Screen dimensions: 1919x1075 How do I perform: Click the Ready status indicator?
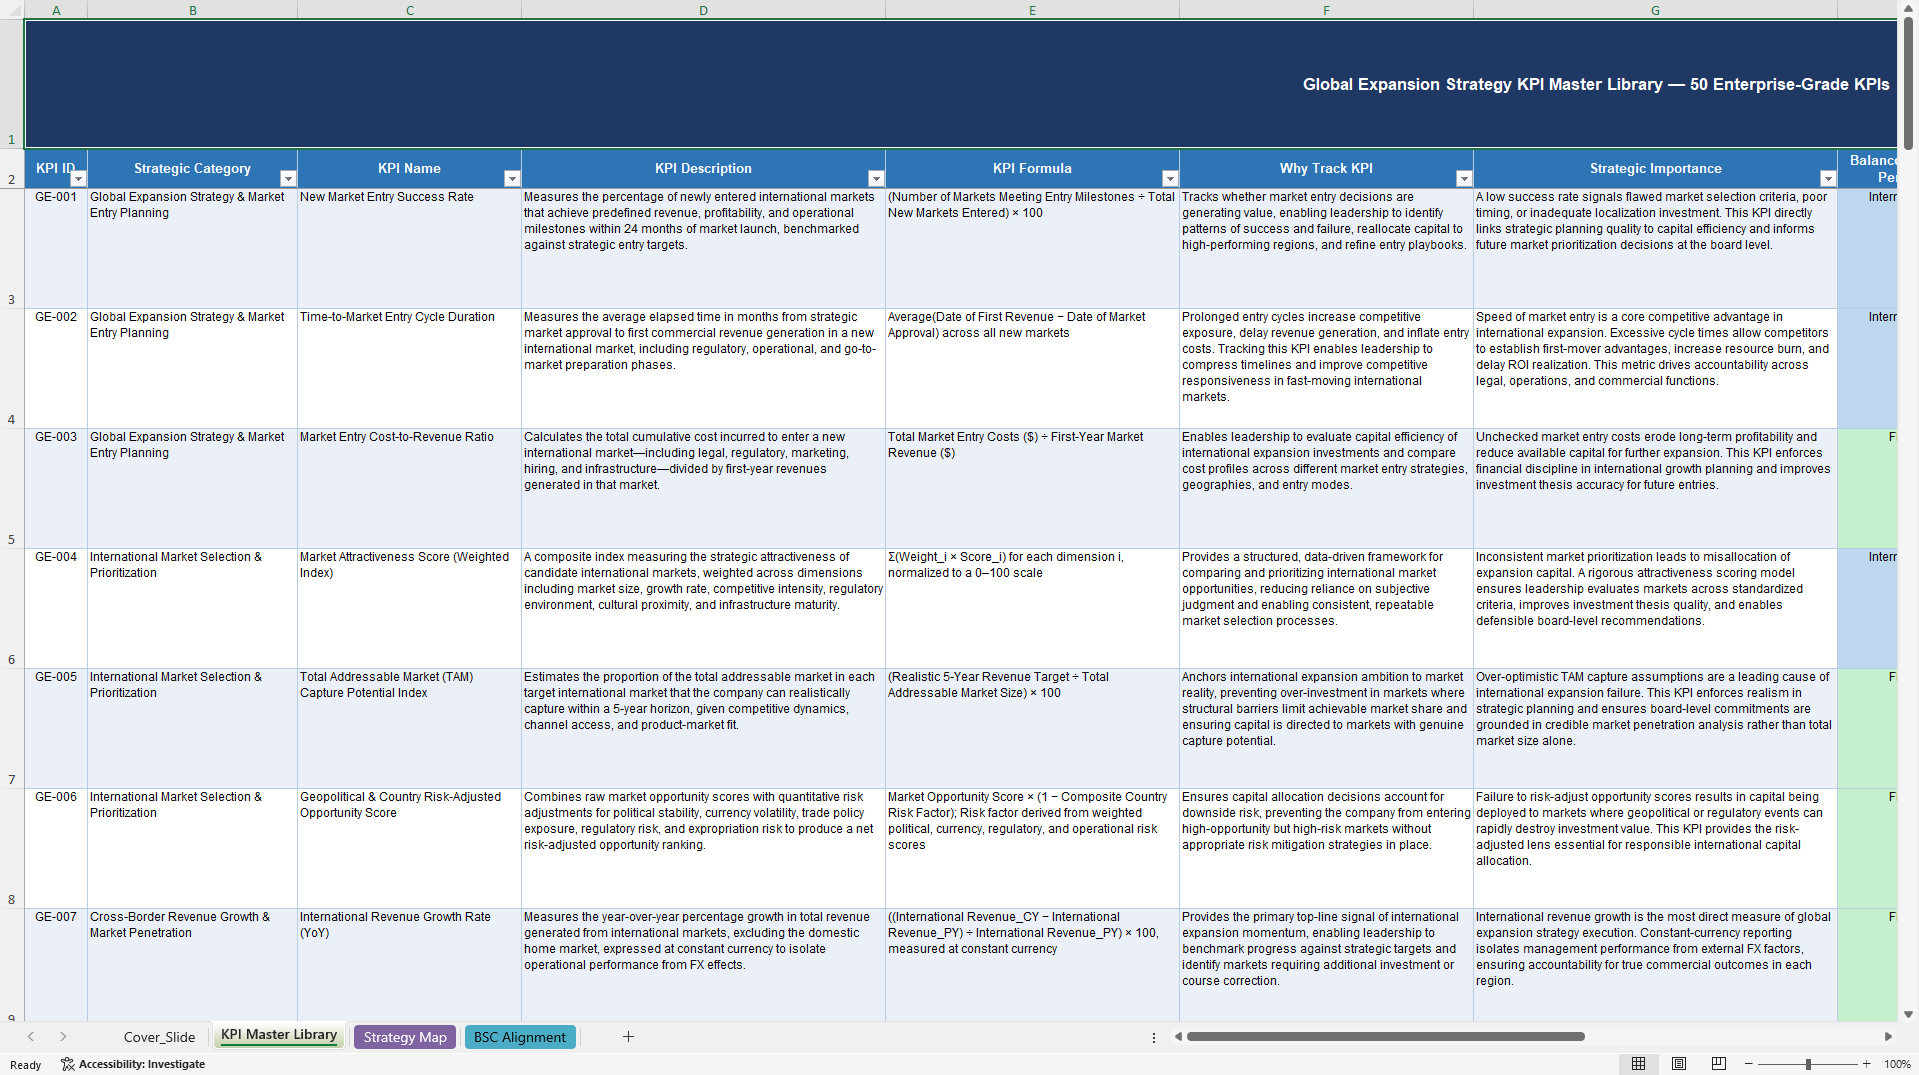pos(25,1065)
